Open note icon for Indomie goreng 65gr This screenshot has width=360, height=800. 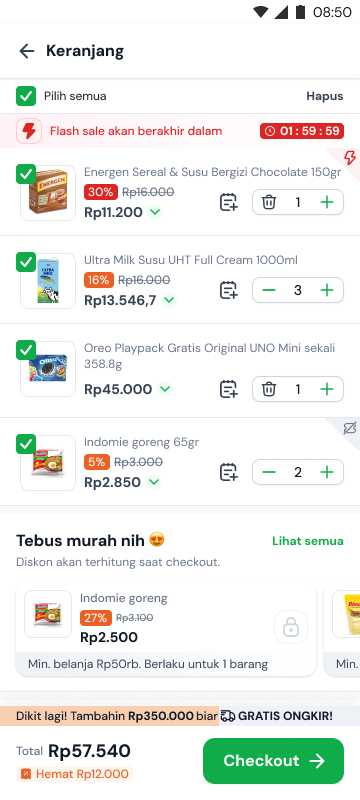tap(228, 472)
